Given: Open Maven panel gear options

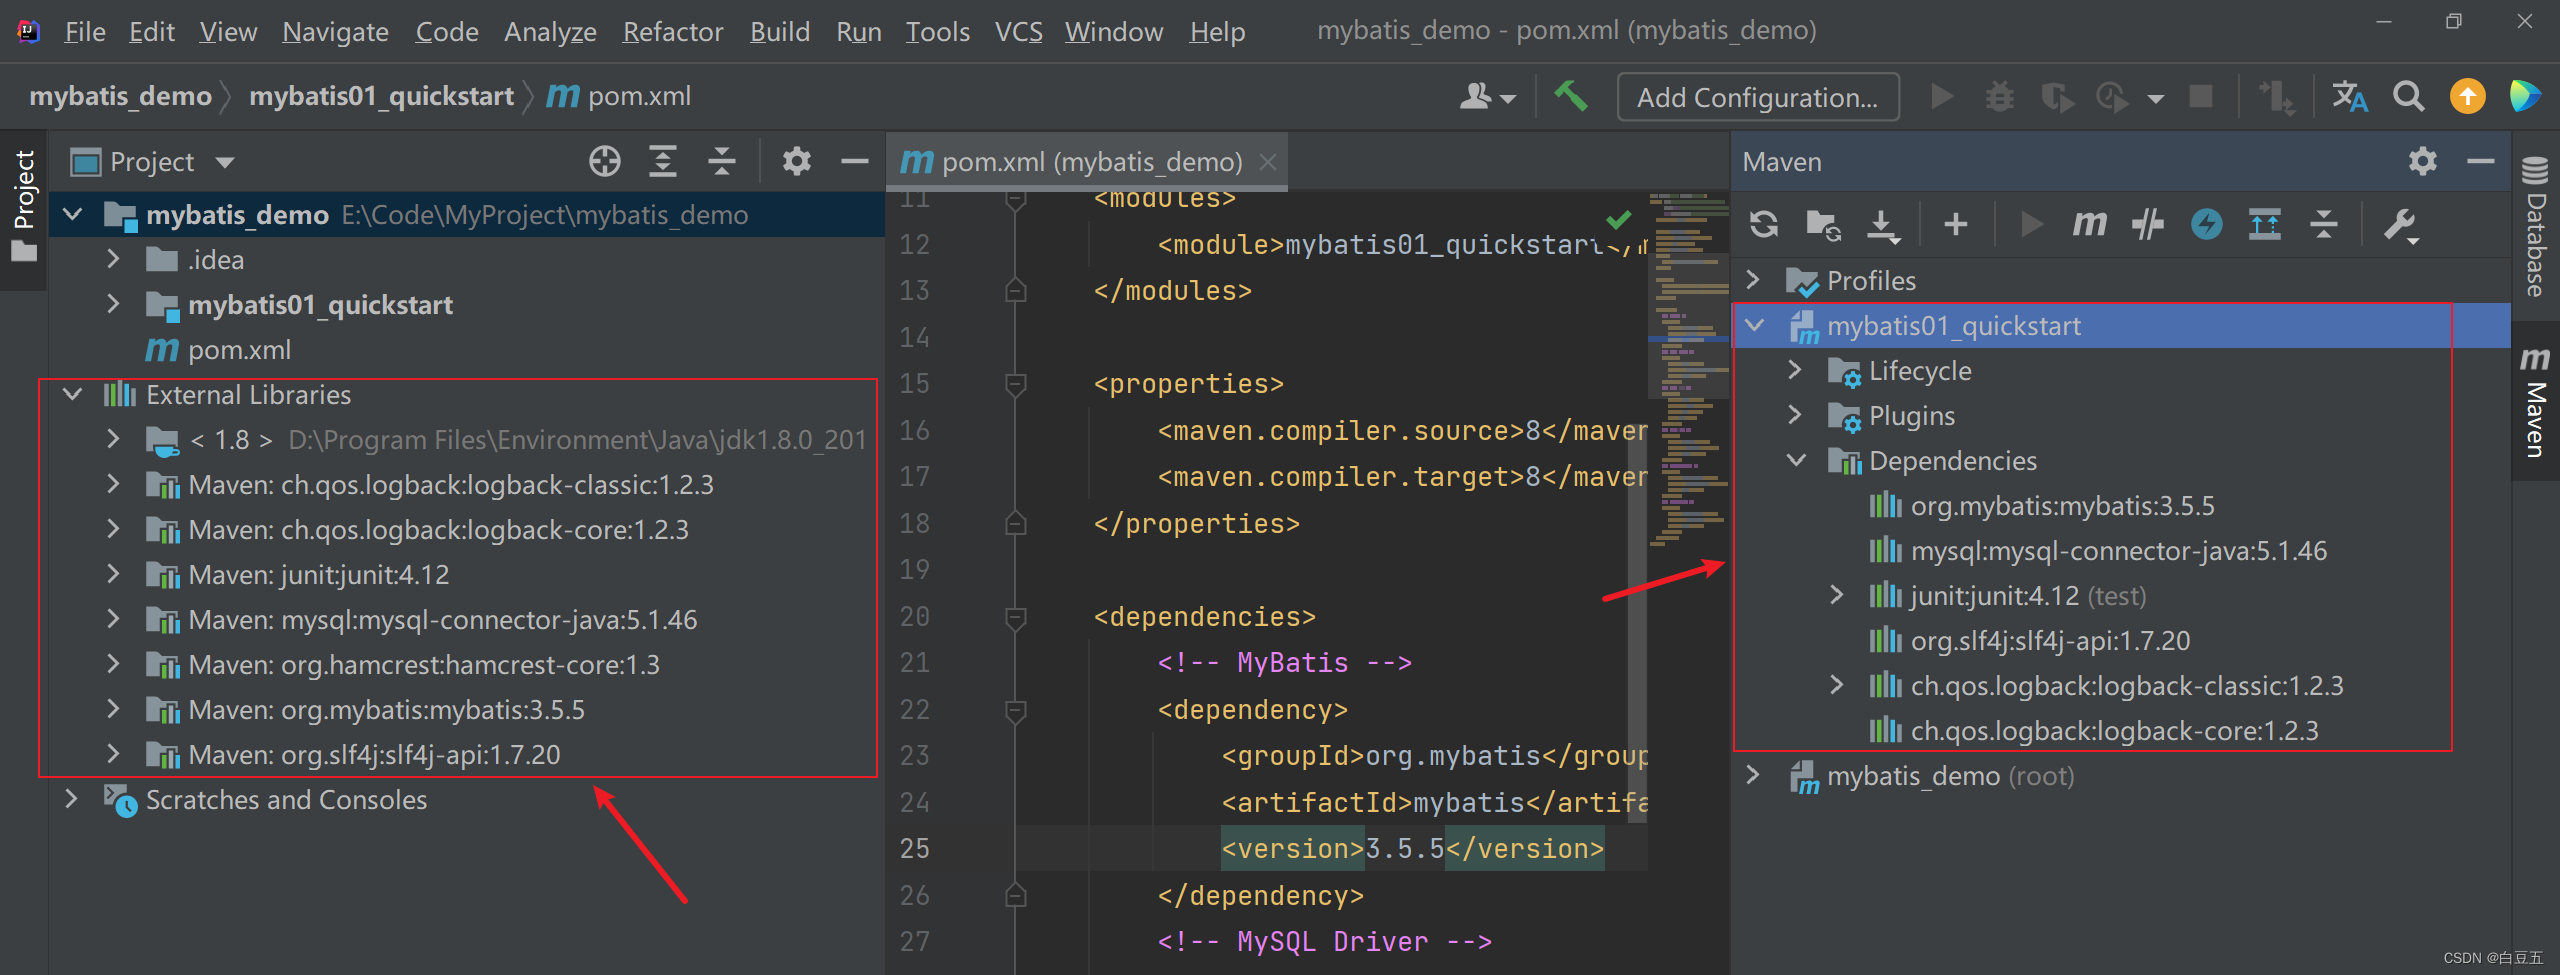Looking at the screenshot, I should (x=2423, y=161).
